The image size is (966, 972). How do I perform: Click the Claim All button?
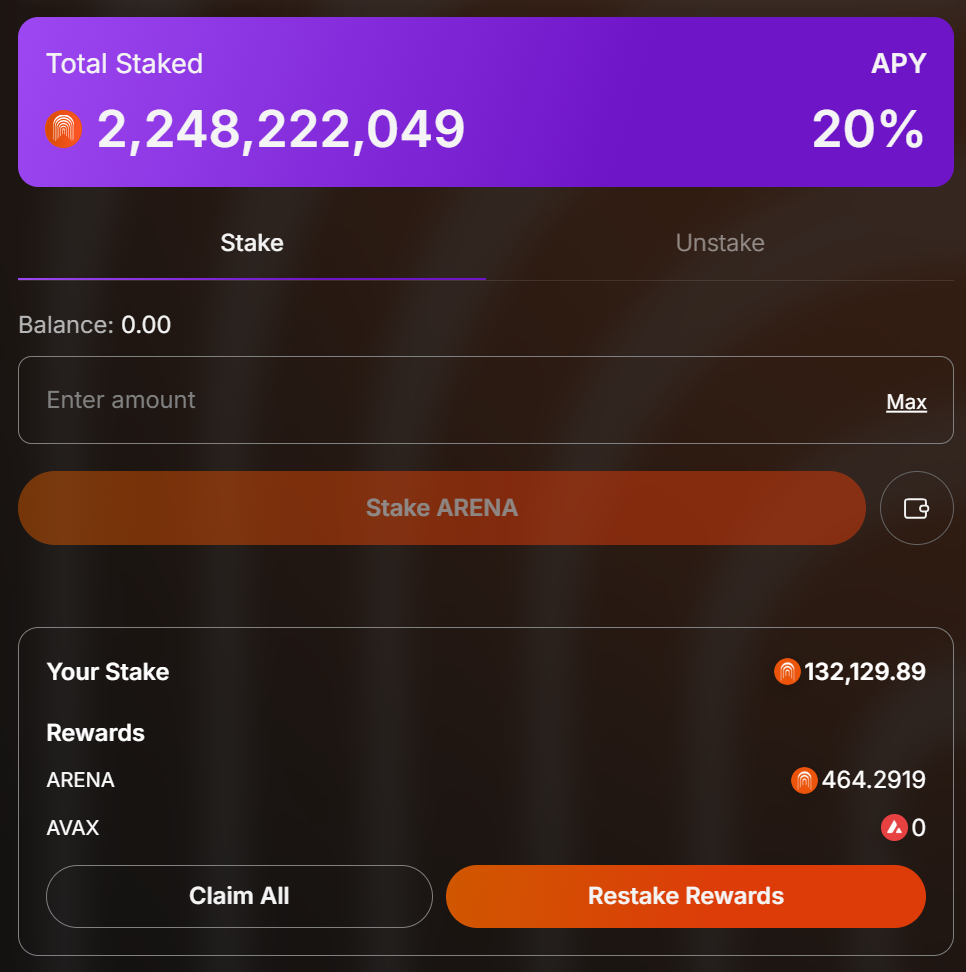pos(239,896)
